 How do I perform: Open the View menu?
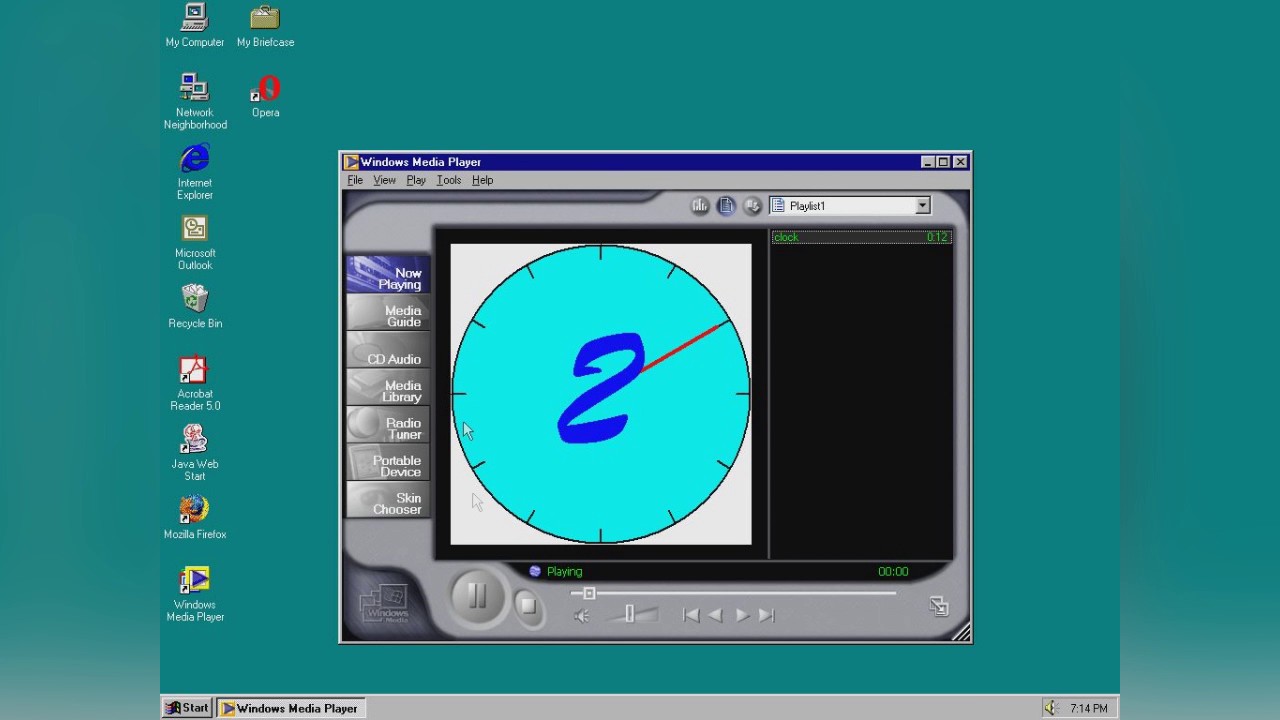pyautogui.click(x=384, y=180)
